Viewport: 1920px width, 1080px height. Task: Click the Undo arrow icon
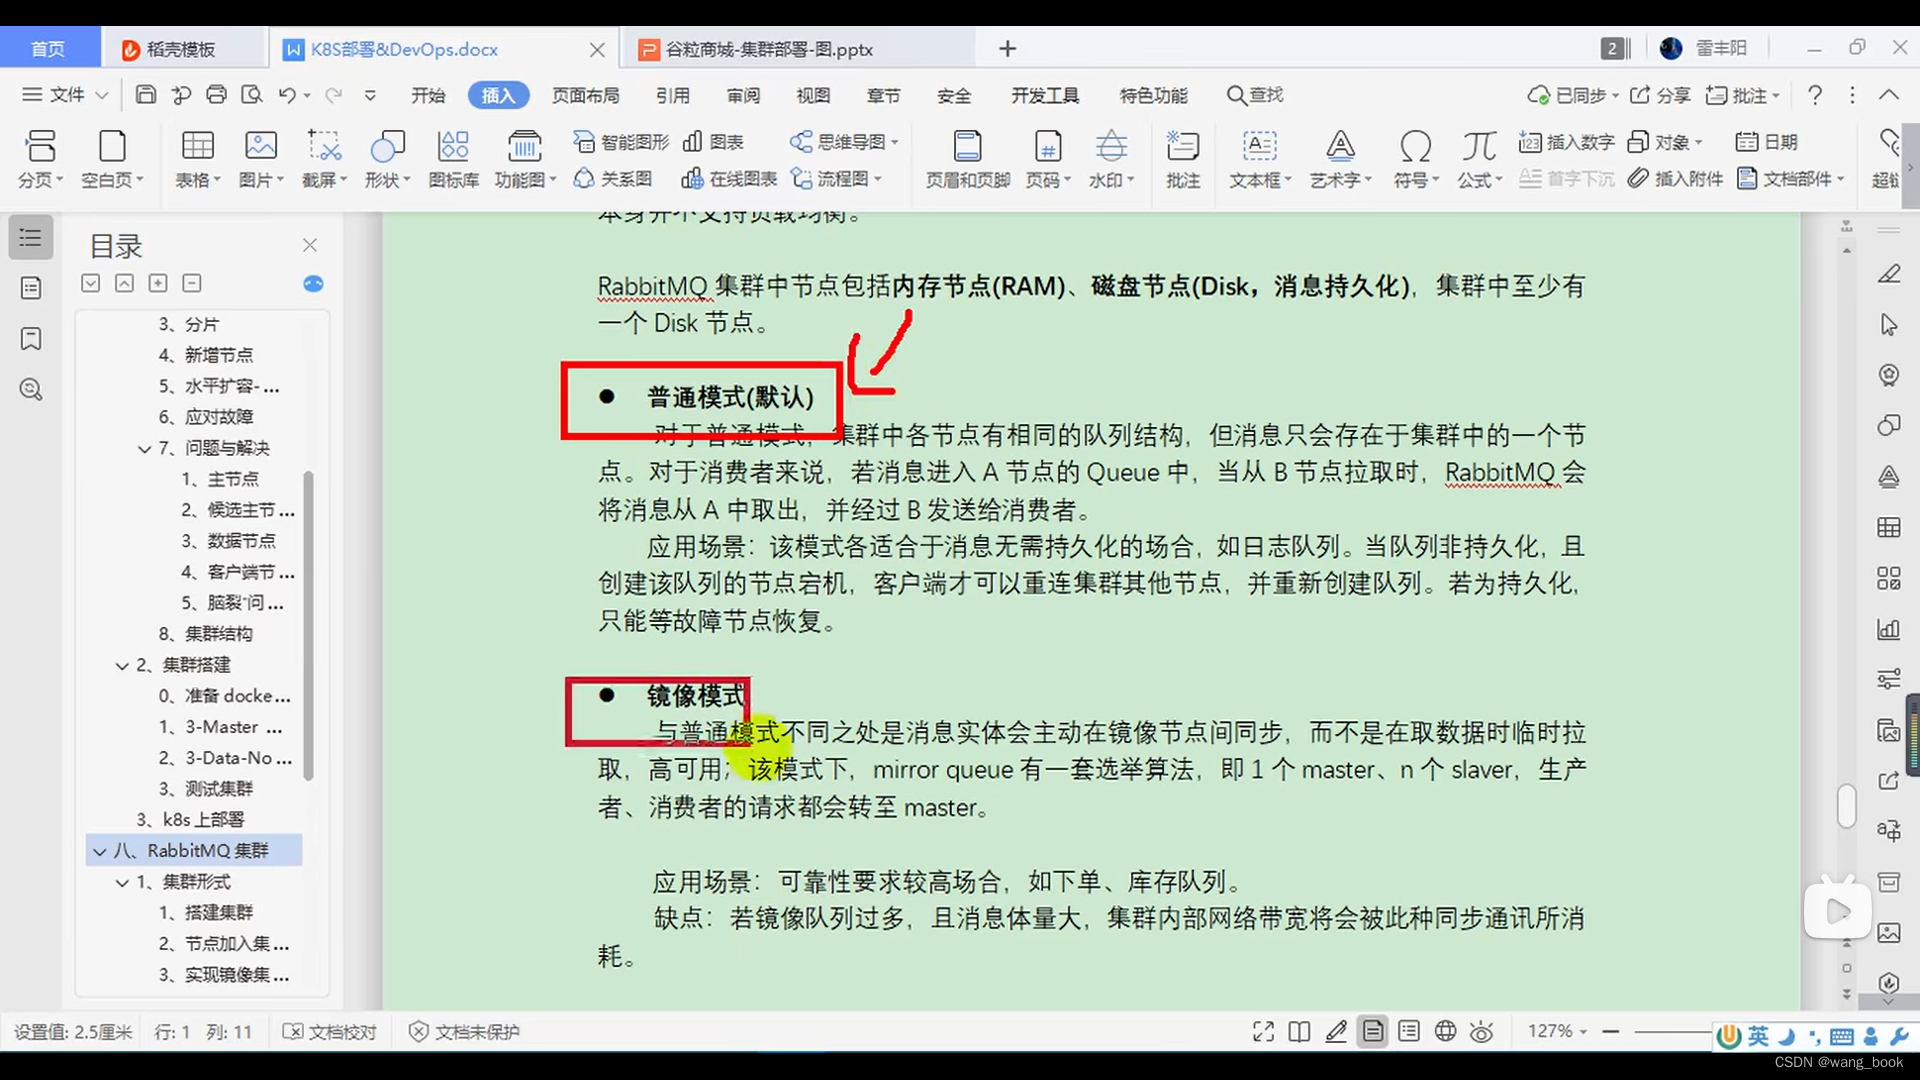(x=287, y=95)
